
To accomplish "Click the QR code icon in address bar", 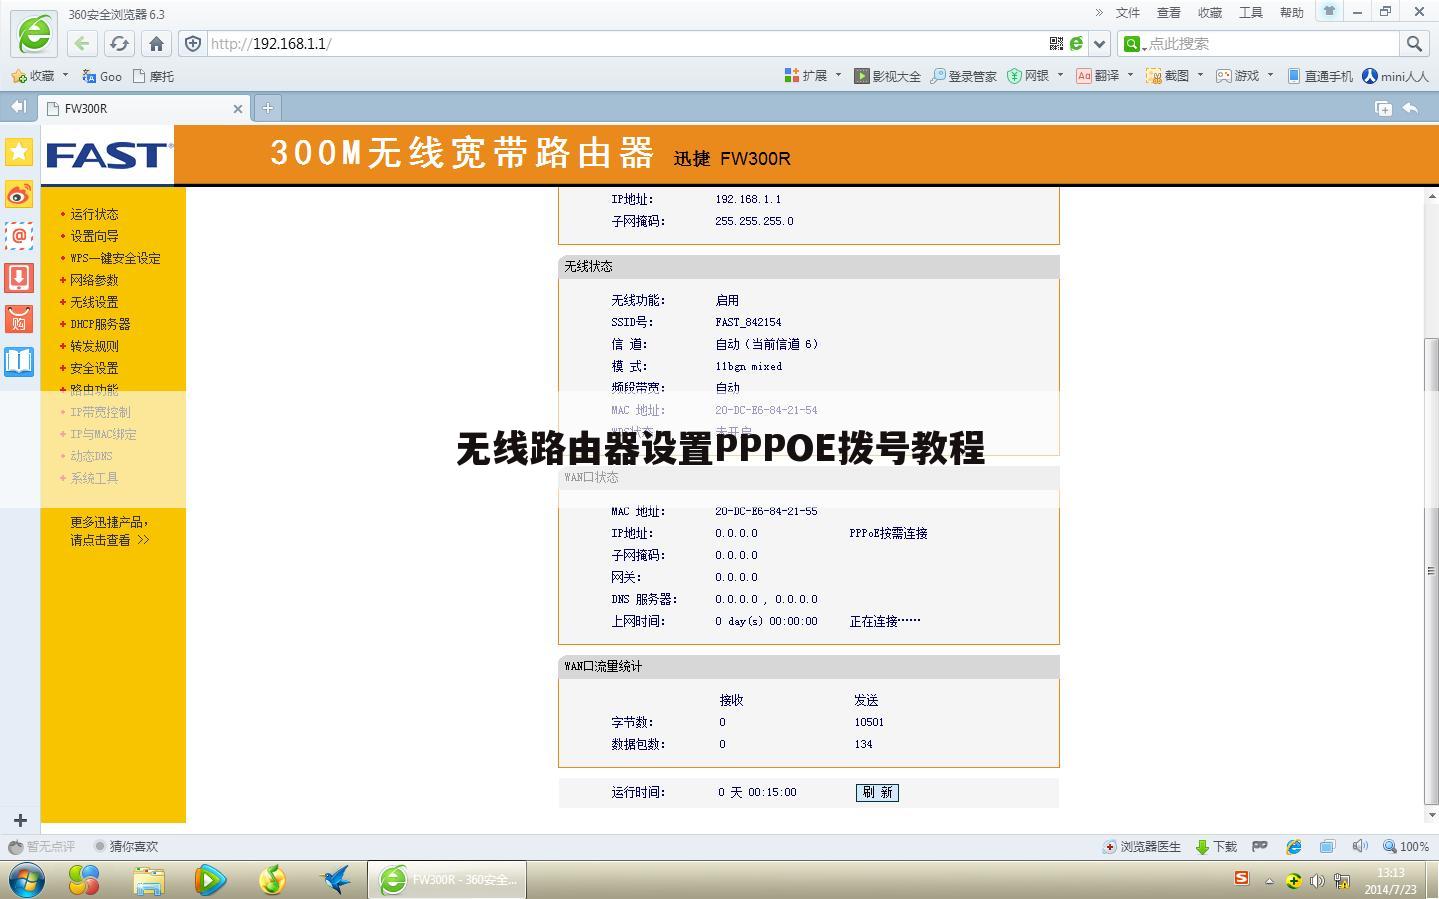I will (1056, 43).
